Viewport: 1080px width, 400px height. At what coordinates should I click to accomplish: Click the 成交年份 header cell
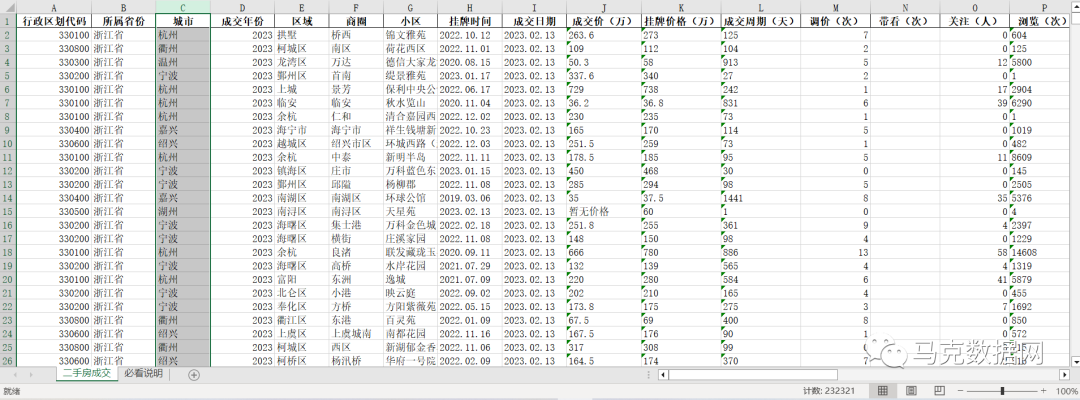(242, 21)
